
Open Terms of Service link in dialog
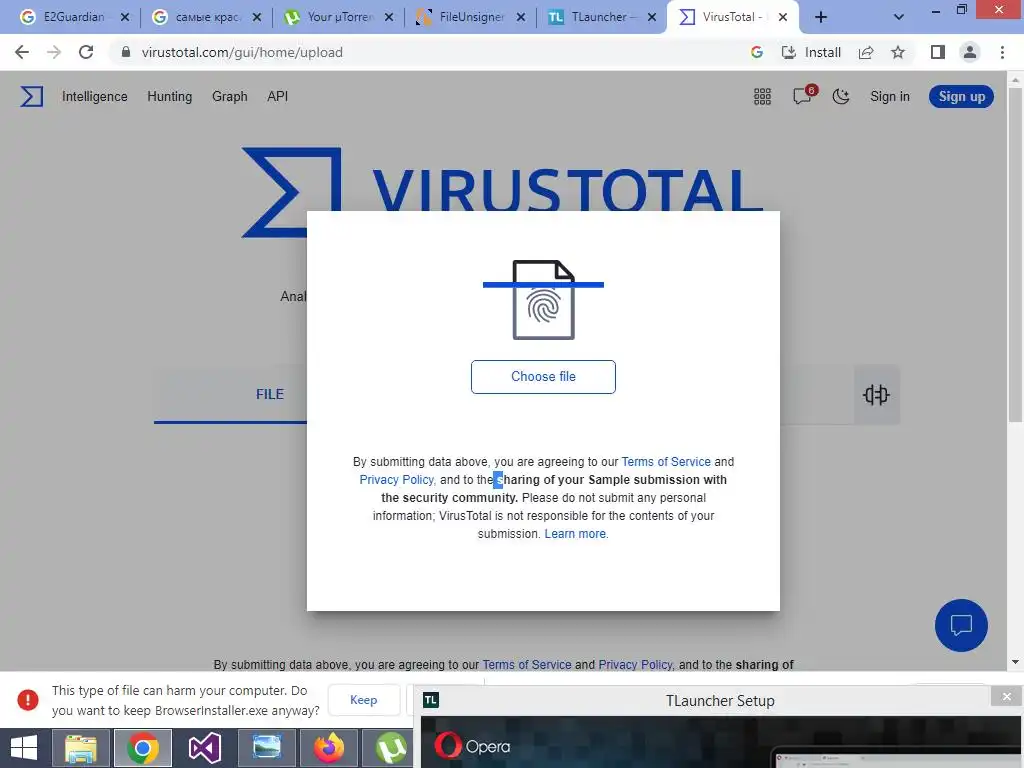665,462
